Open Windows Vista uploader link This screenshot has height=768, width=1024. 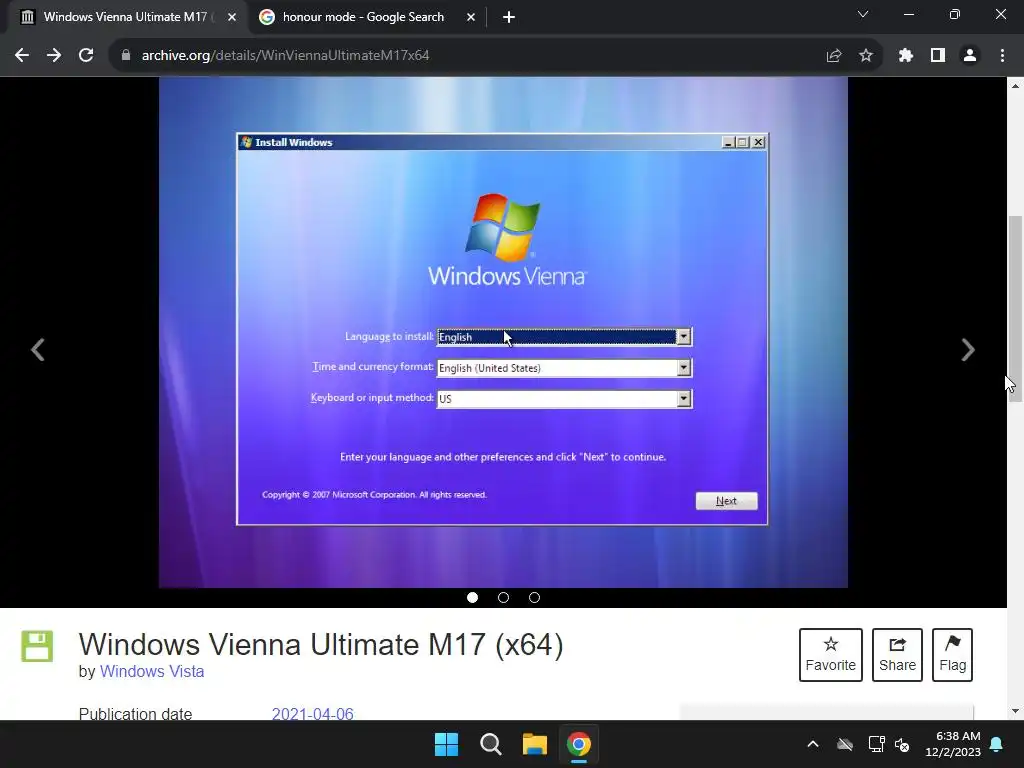[x=152, y=671]
